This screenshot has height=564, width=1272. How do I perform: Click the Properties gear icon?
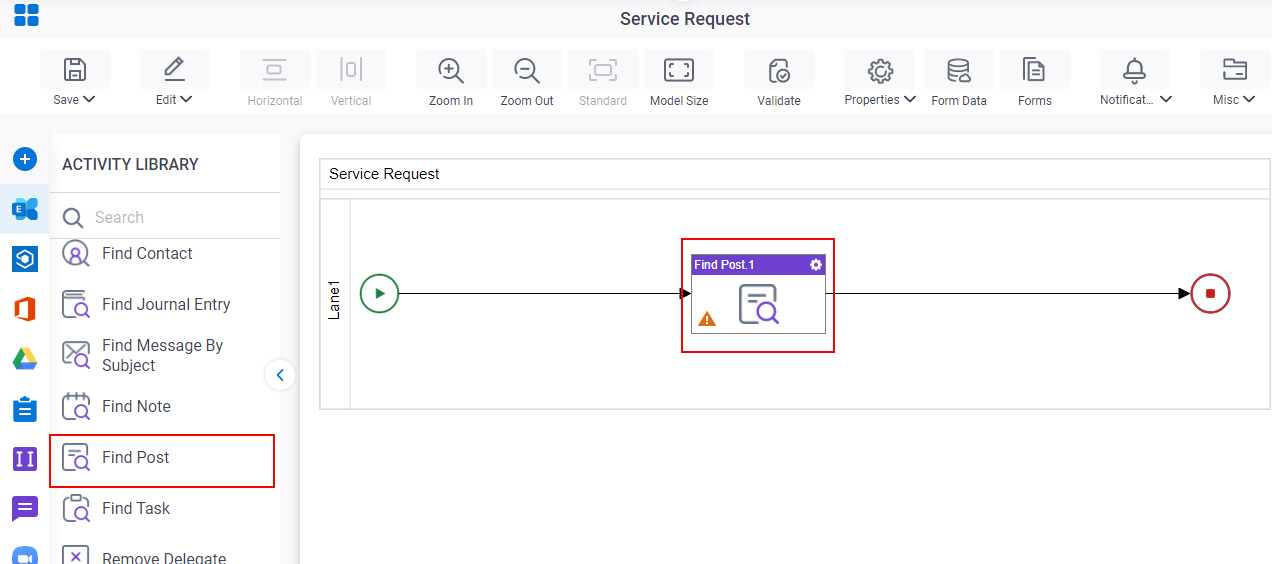[x=880, y=70]
